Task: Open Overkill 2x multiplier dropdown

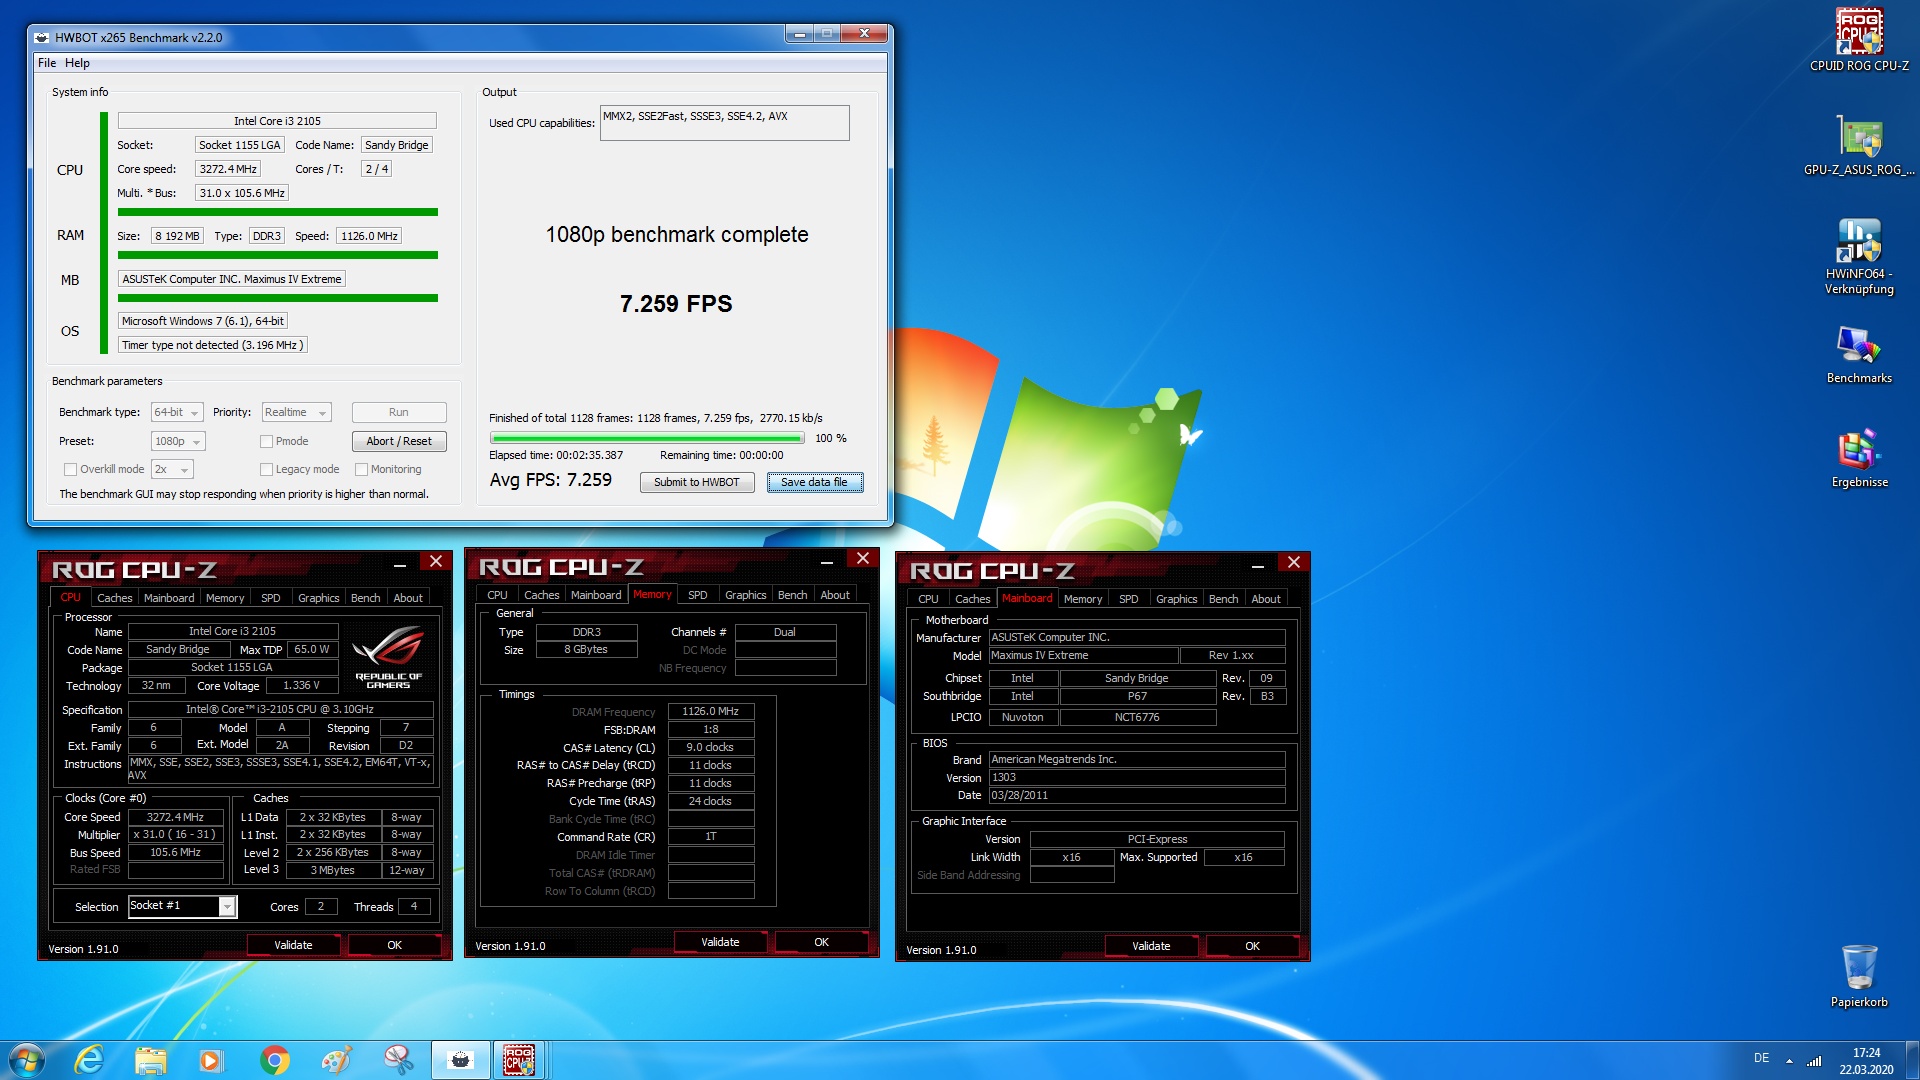Action: [172, 469]
